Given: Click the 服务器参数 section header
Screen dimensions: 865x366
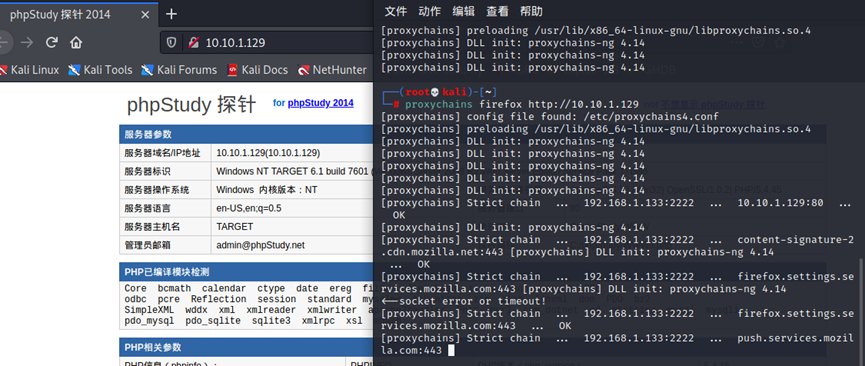Looking at the screenshot, I should [x=246, y=134].
